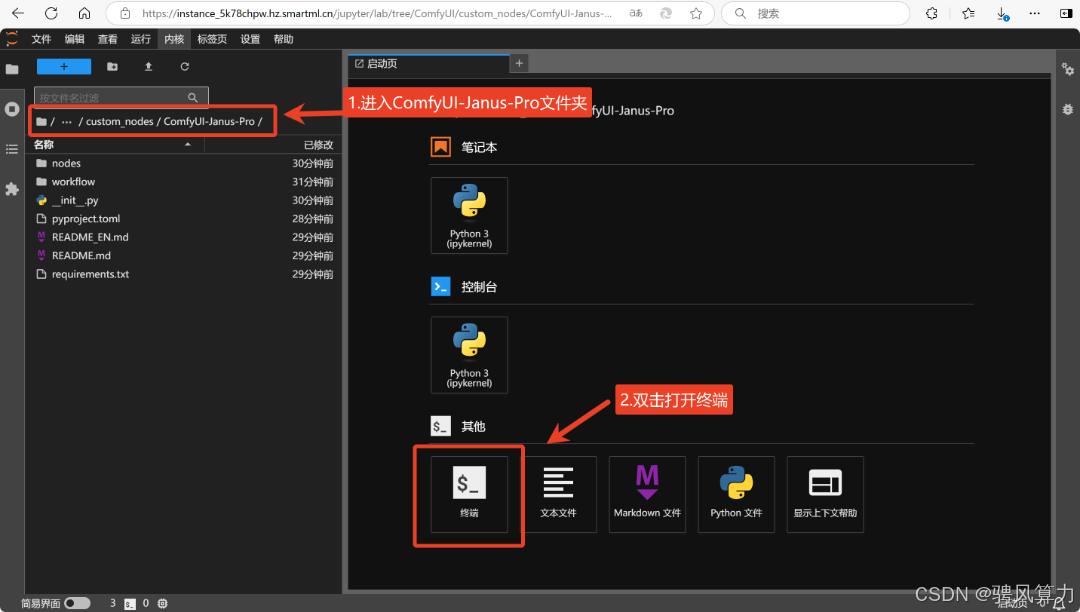Image resolution: width=1080 pixels, height=612 pixels.
Task: Create a new folder in file browser
Action: 112,66
